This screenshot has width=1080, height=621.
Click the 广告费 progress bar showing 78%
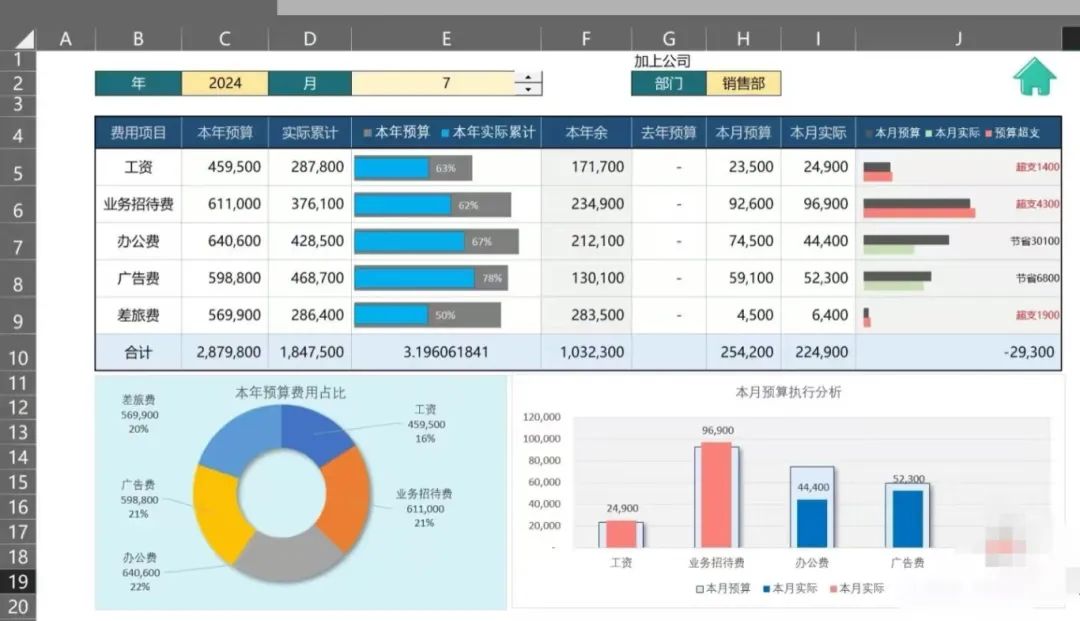click(x=430, y=279)
